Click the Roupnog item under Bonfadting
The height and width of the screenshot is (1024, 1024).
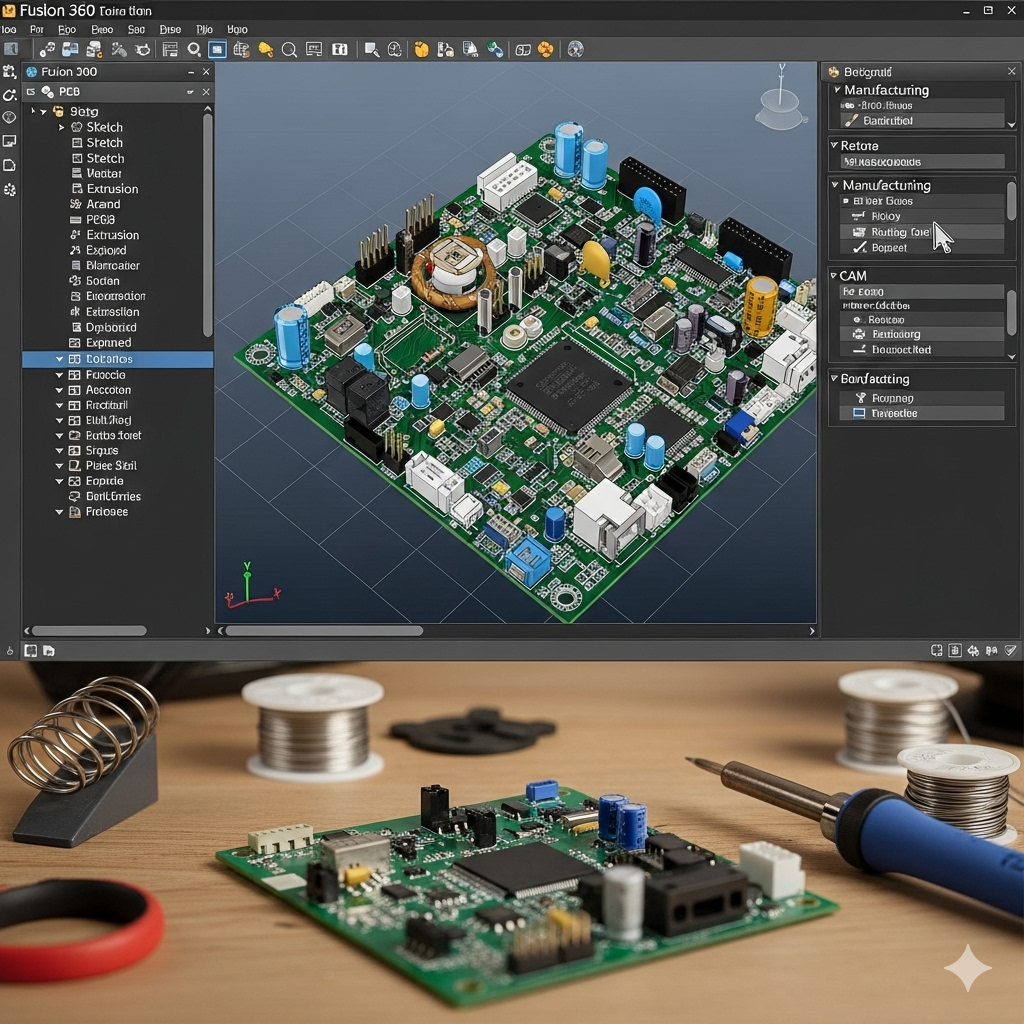[923, 398]
